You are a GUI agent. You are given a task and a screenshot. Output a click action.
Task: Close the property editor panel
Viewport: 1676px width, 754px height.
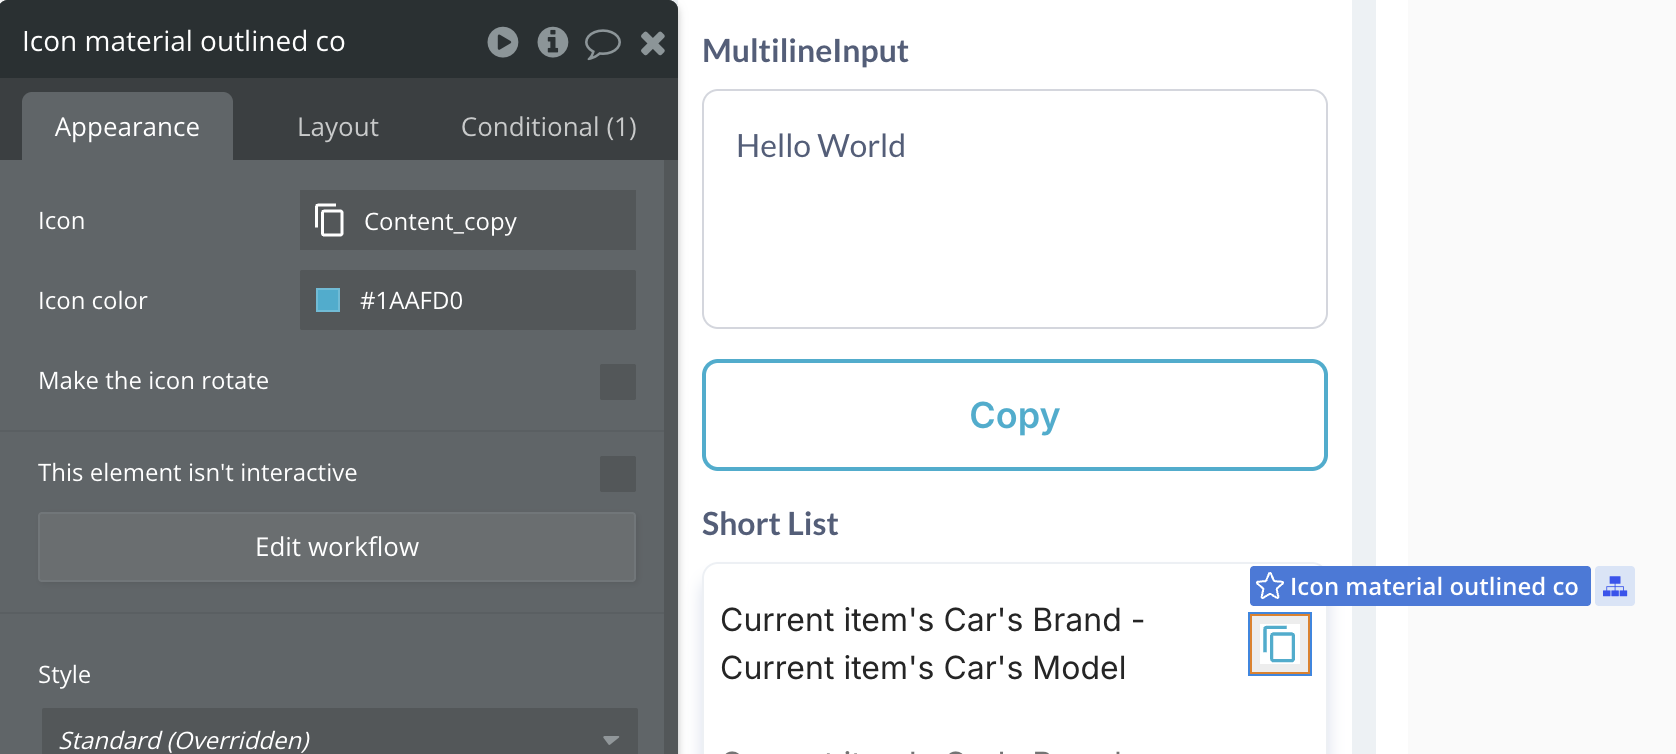click(653, 43)
